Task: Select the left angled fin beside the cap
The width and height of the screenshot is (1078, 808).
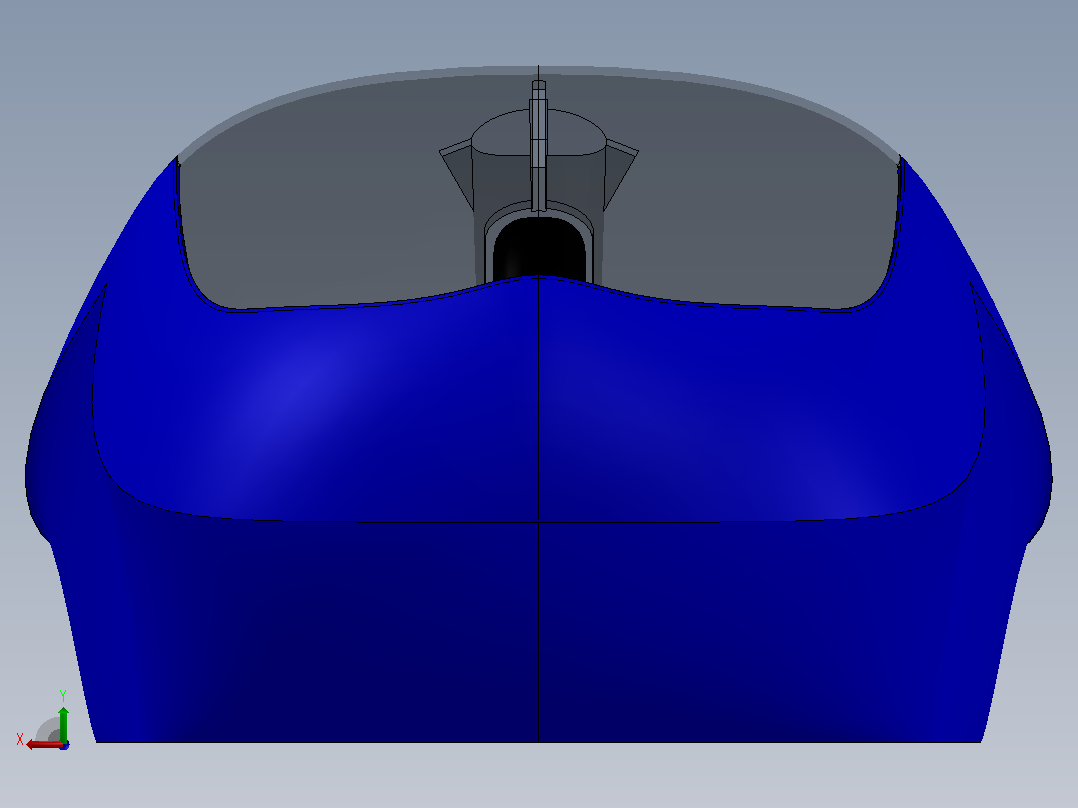Action: 457,171
